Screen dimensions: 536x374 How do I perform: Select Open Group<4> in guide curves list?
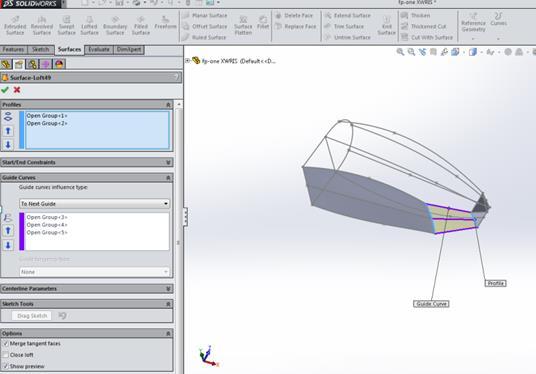[x=47, y=225]
